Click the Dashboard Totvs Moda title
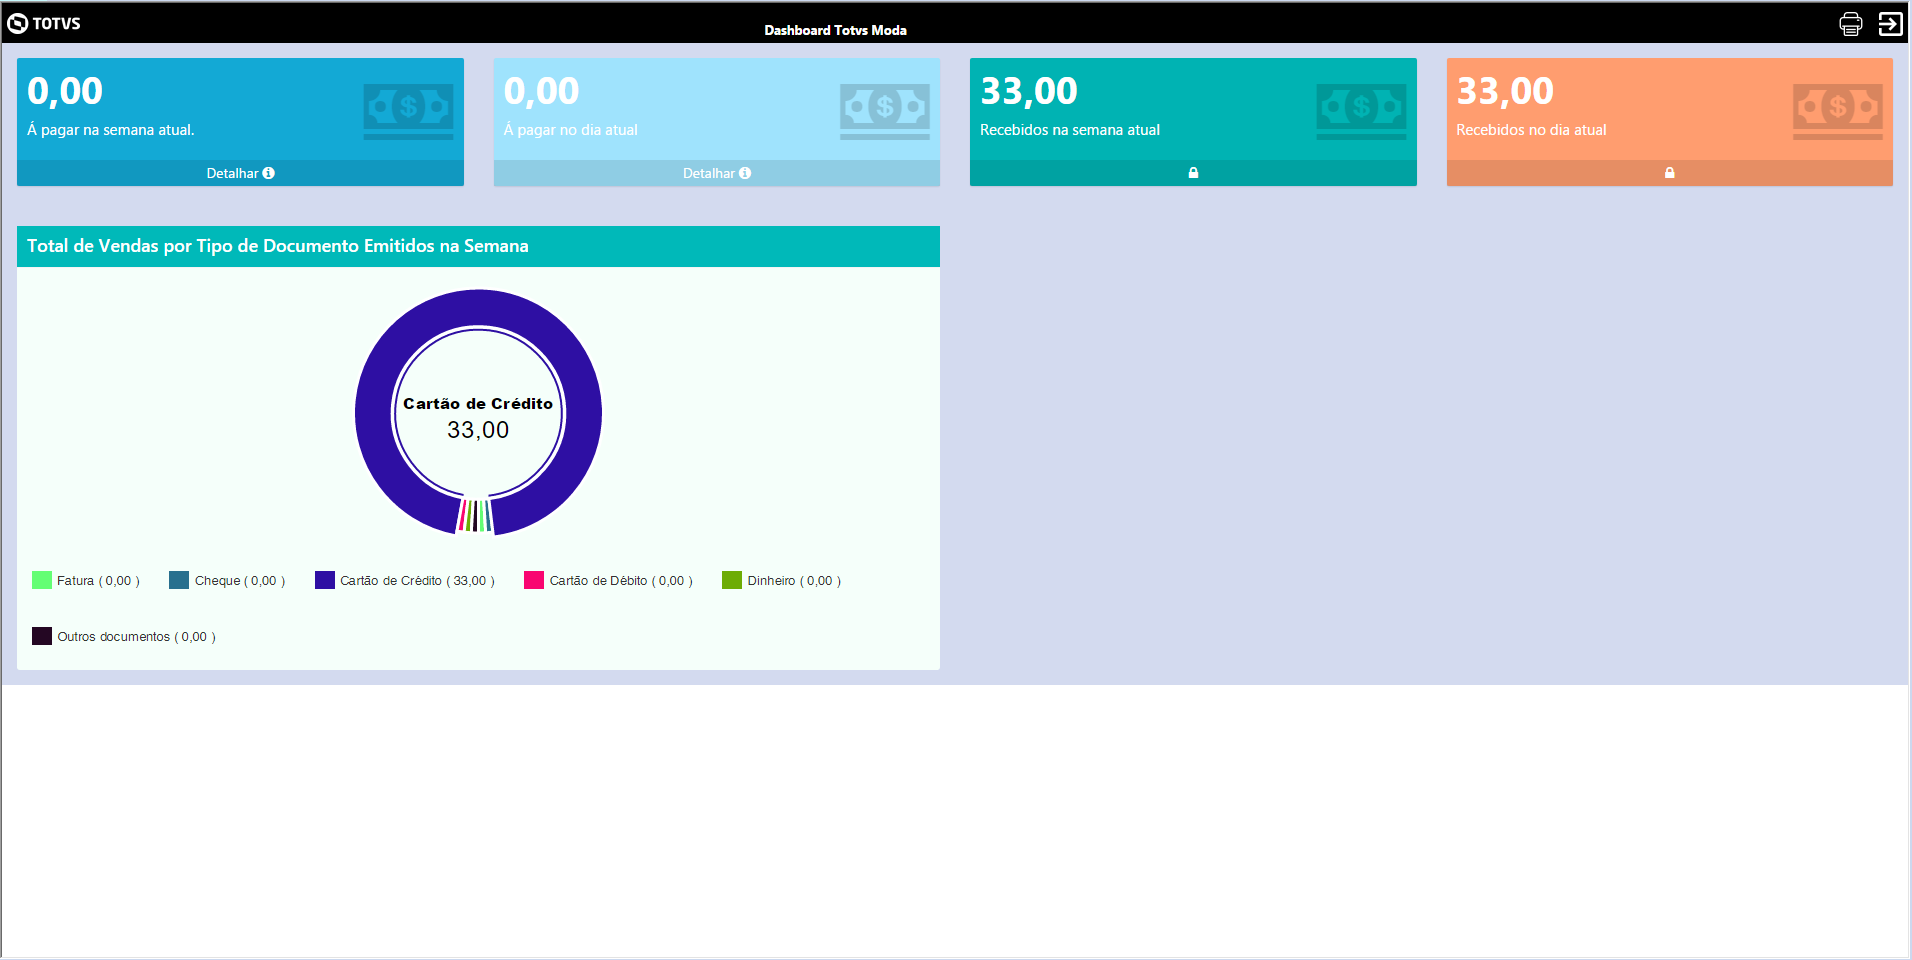The image size is (1912, 960). [x=835, y=30]
